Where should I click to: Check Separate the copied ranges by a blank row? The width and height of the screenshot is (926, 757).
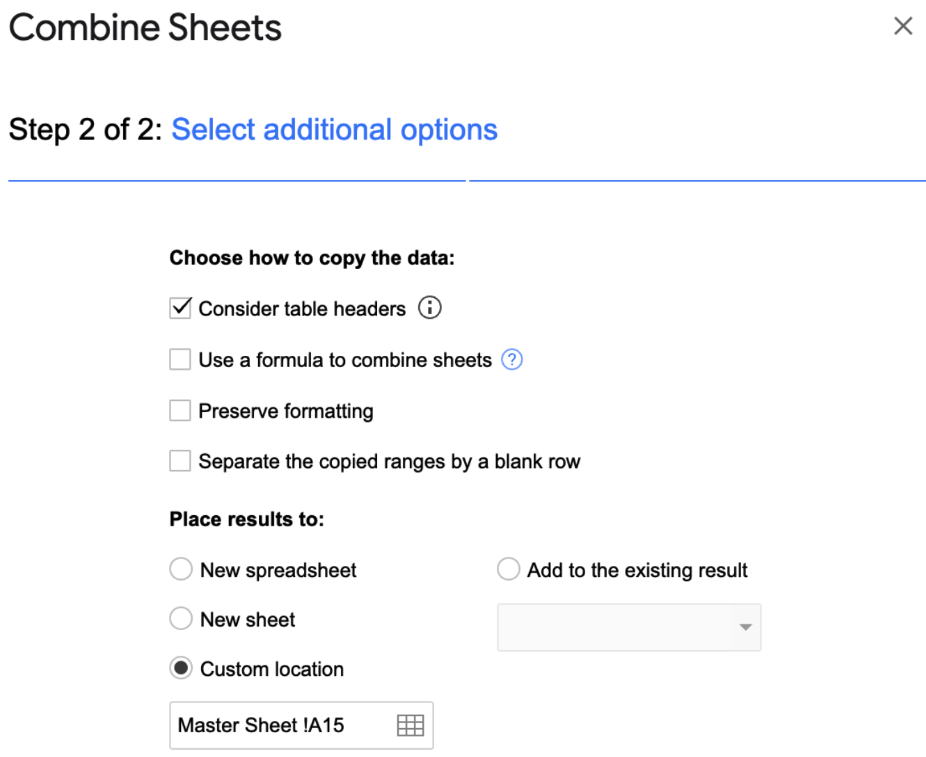[x=180, y=461]
